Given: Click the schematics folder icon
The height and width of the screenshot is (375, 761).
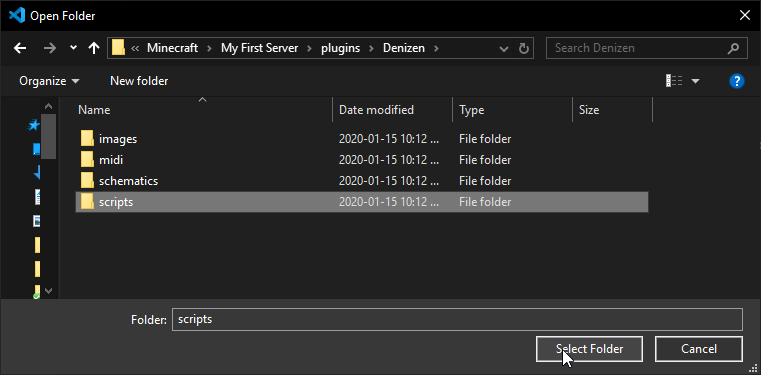Looking at the screenshot, I should tap(87, 180).
